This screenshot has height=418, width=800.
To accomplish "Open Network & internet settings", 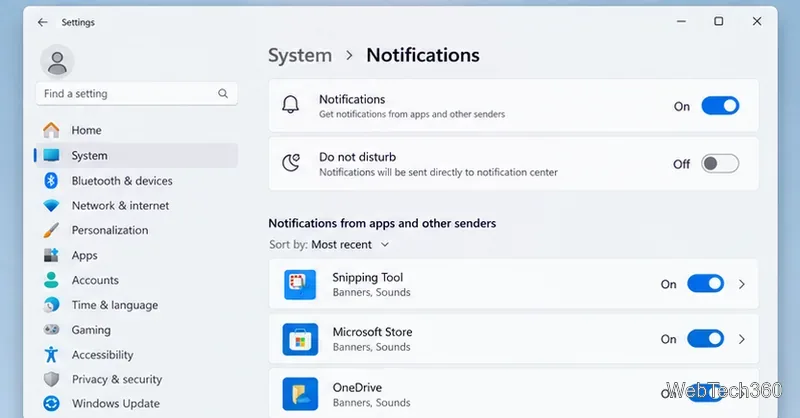I will tap(136, 205).
